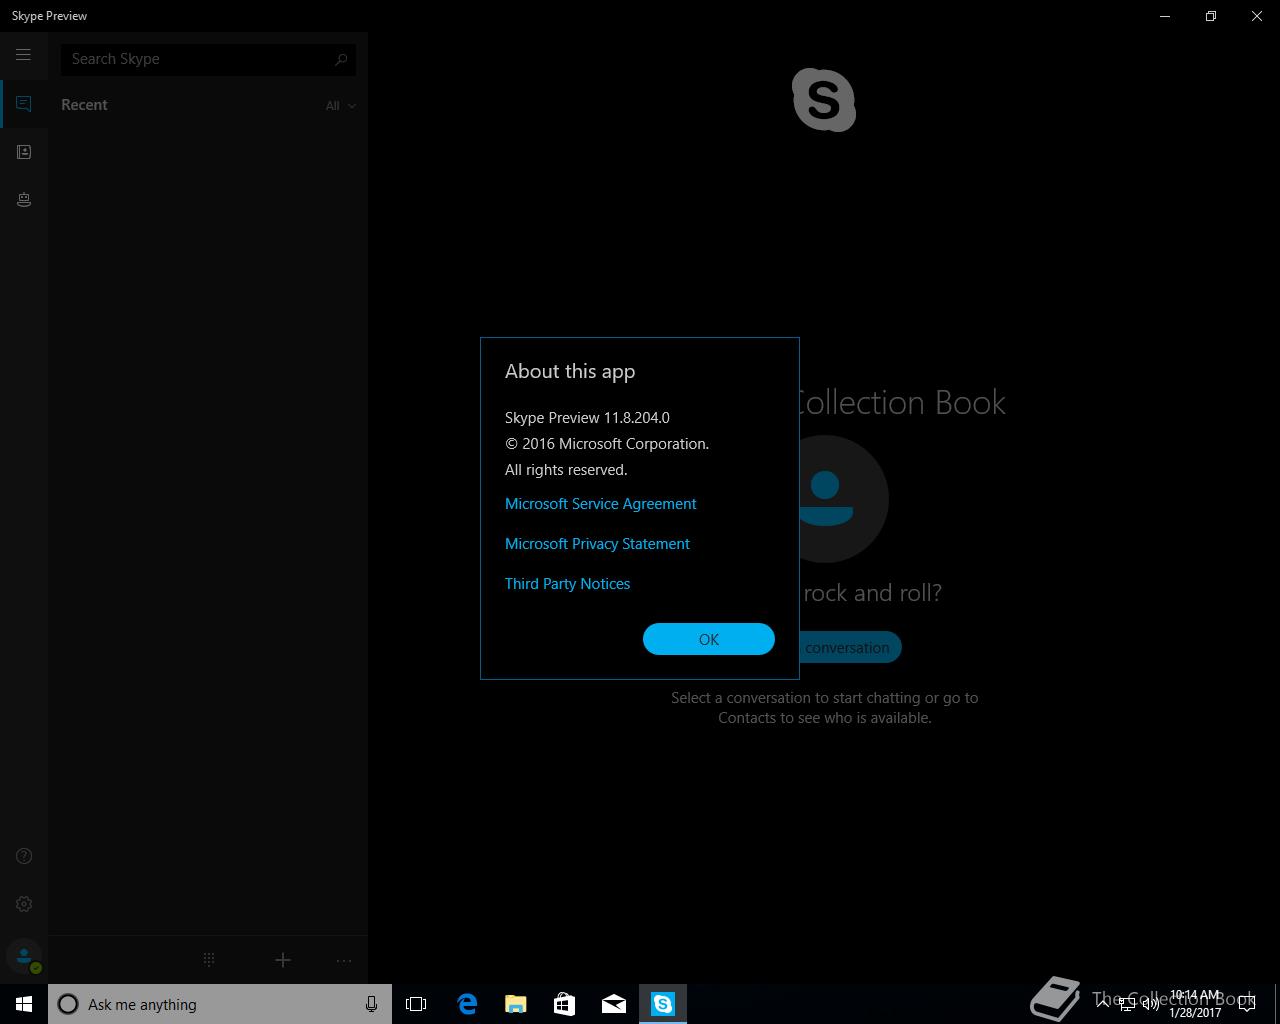The width and height of the screenshot is (1280, 1024).
Task: Open Microsoft Privacy Statement link
Action: pos(597,544)
